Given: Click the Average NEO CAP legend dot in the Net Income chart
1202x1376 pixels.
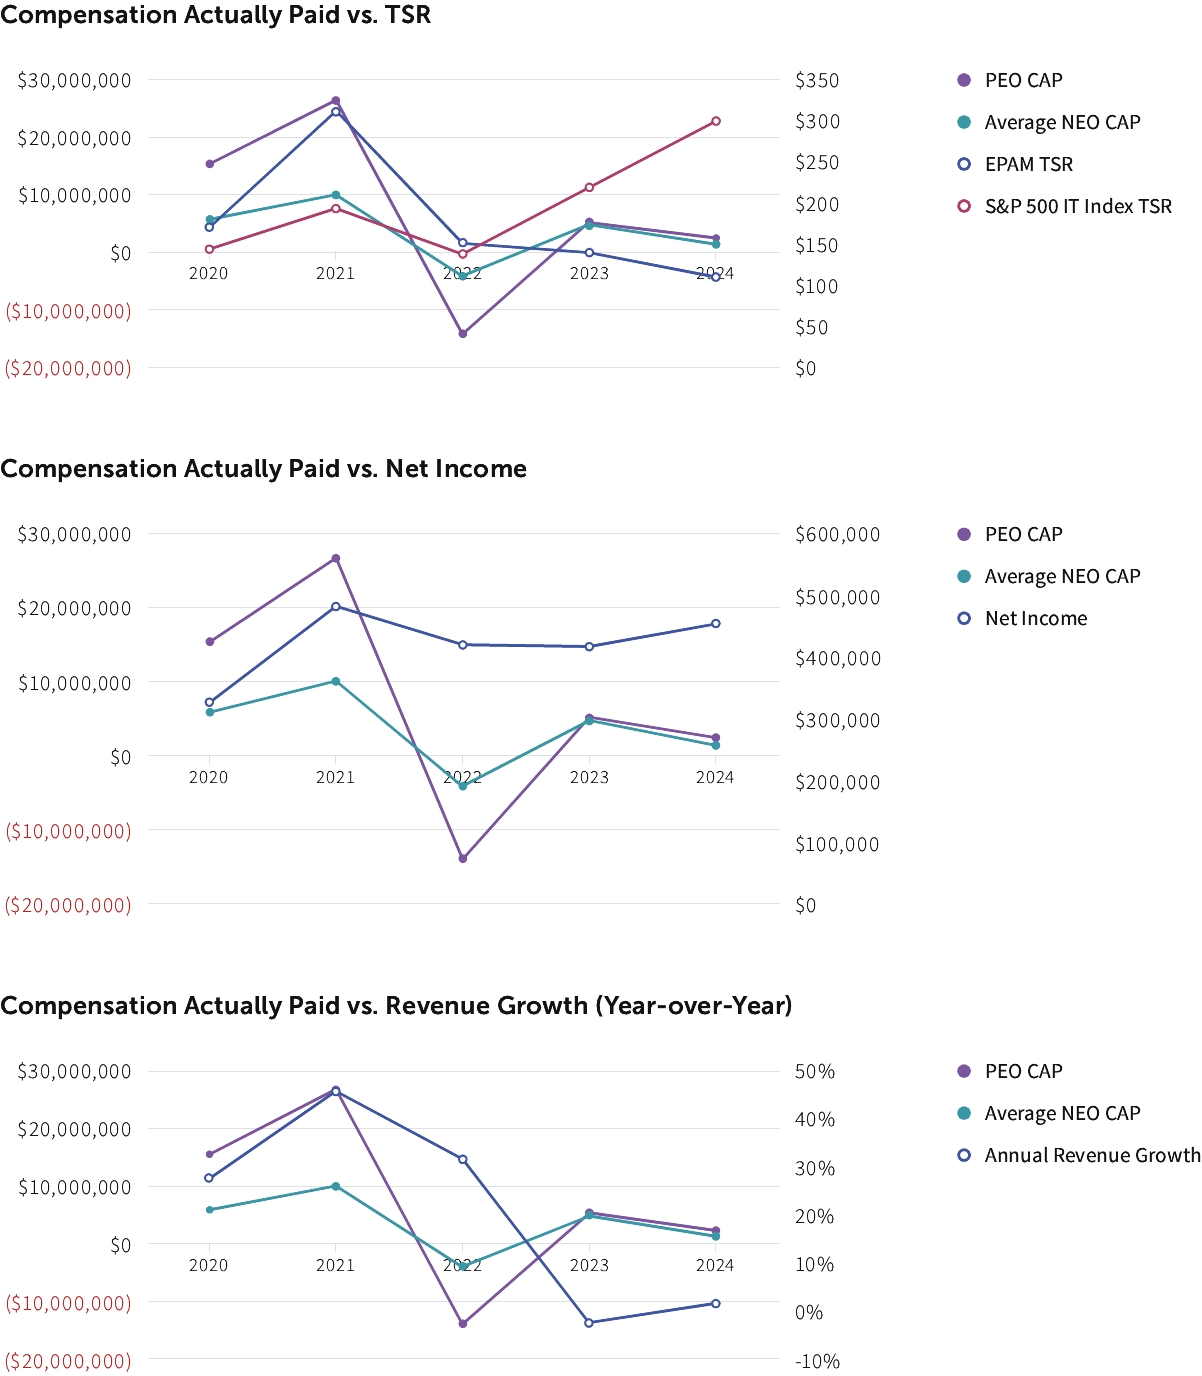Looking at the screenshot, I should tap(964, 576).
